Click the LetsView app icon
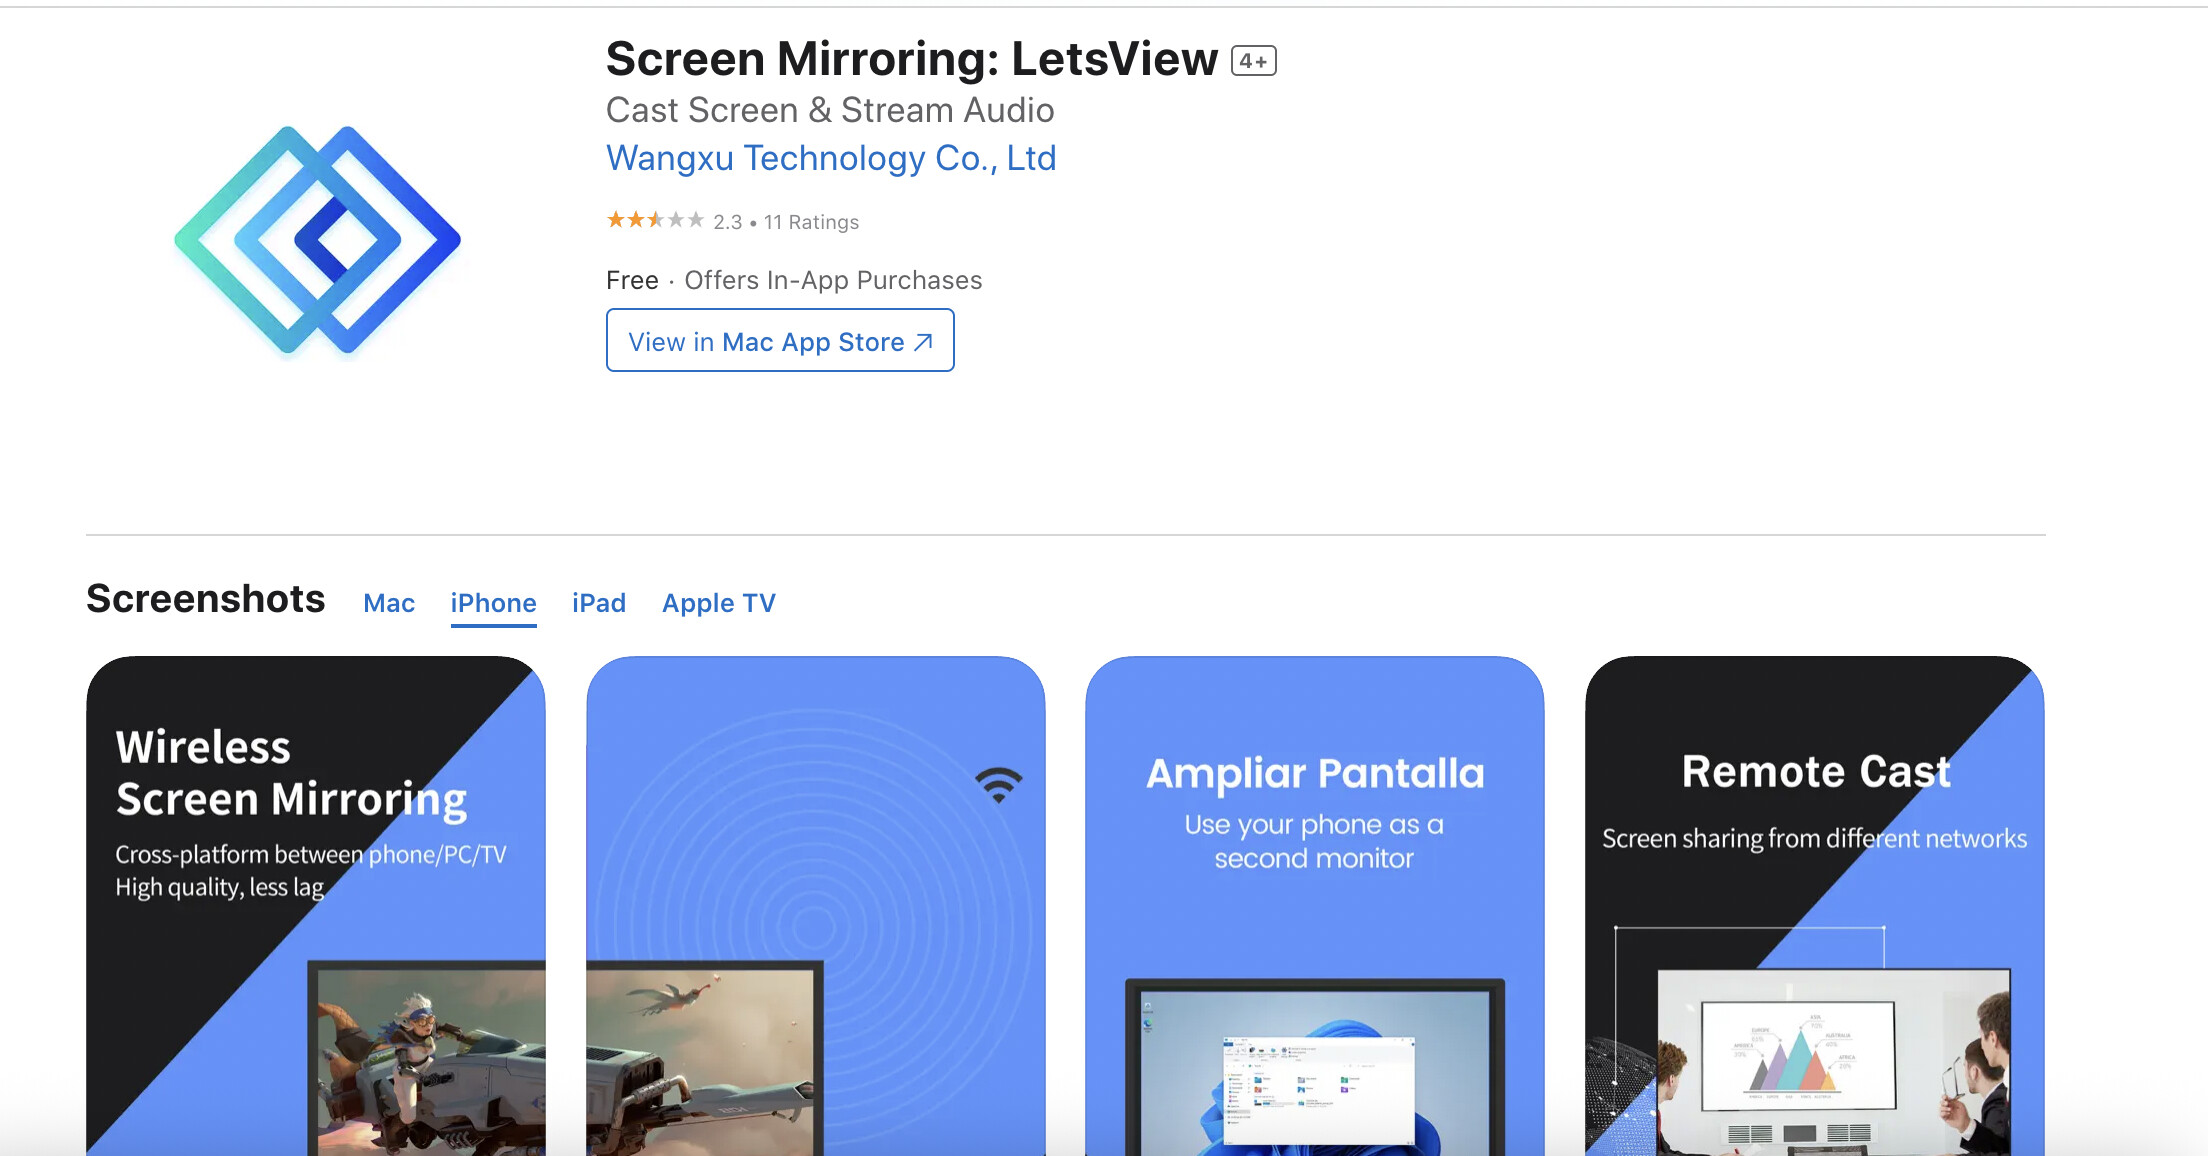Screen dimensions: 2208x1156 point(317,240)
